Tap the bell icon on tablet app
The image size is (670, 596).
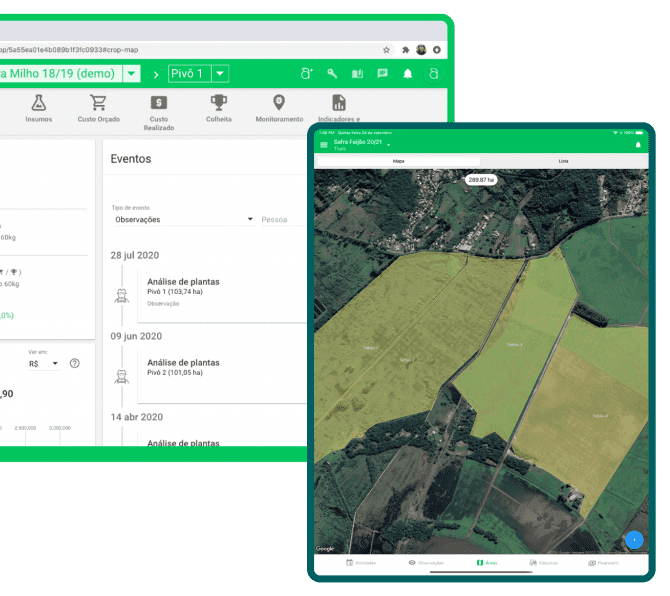[x=638, y=145]
